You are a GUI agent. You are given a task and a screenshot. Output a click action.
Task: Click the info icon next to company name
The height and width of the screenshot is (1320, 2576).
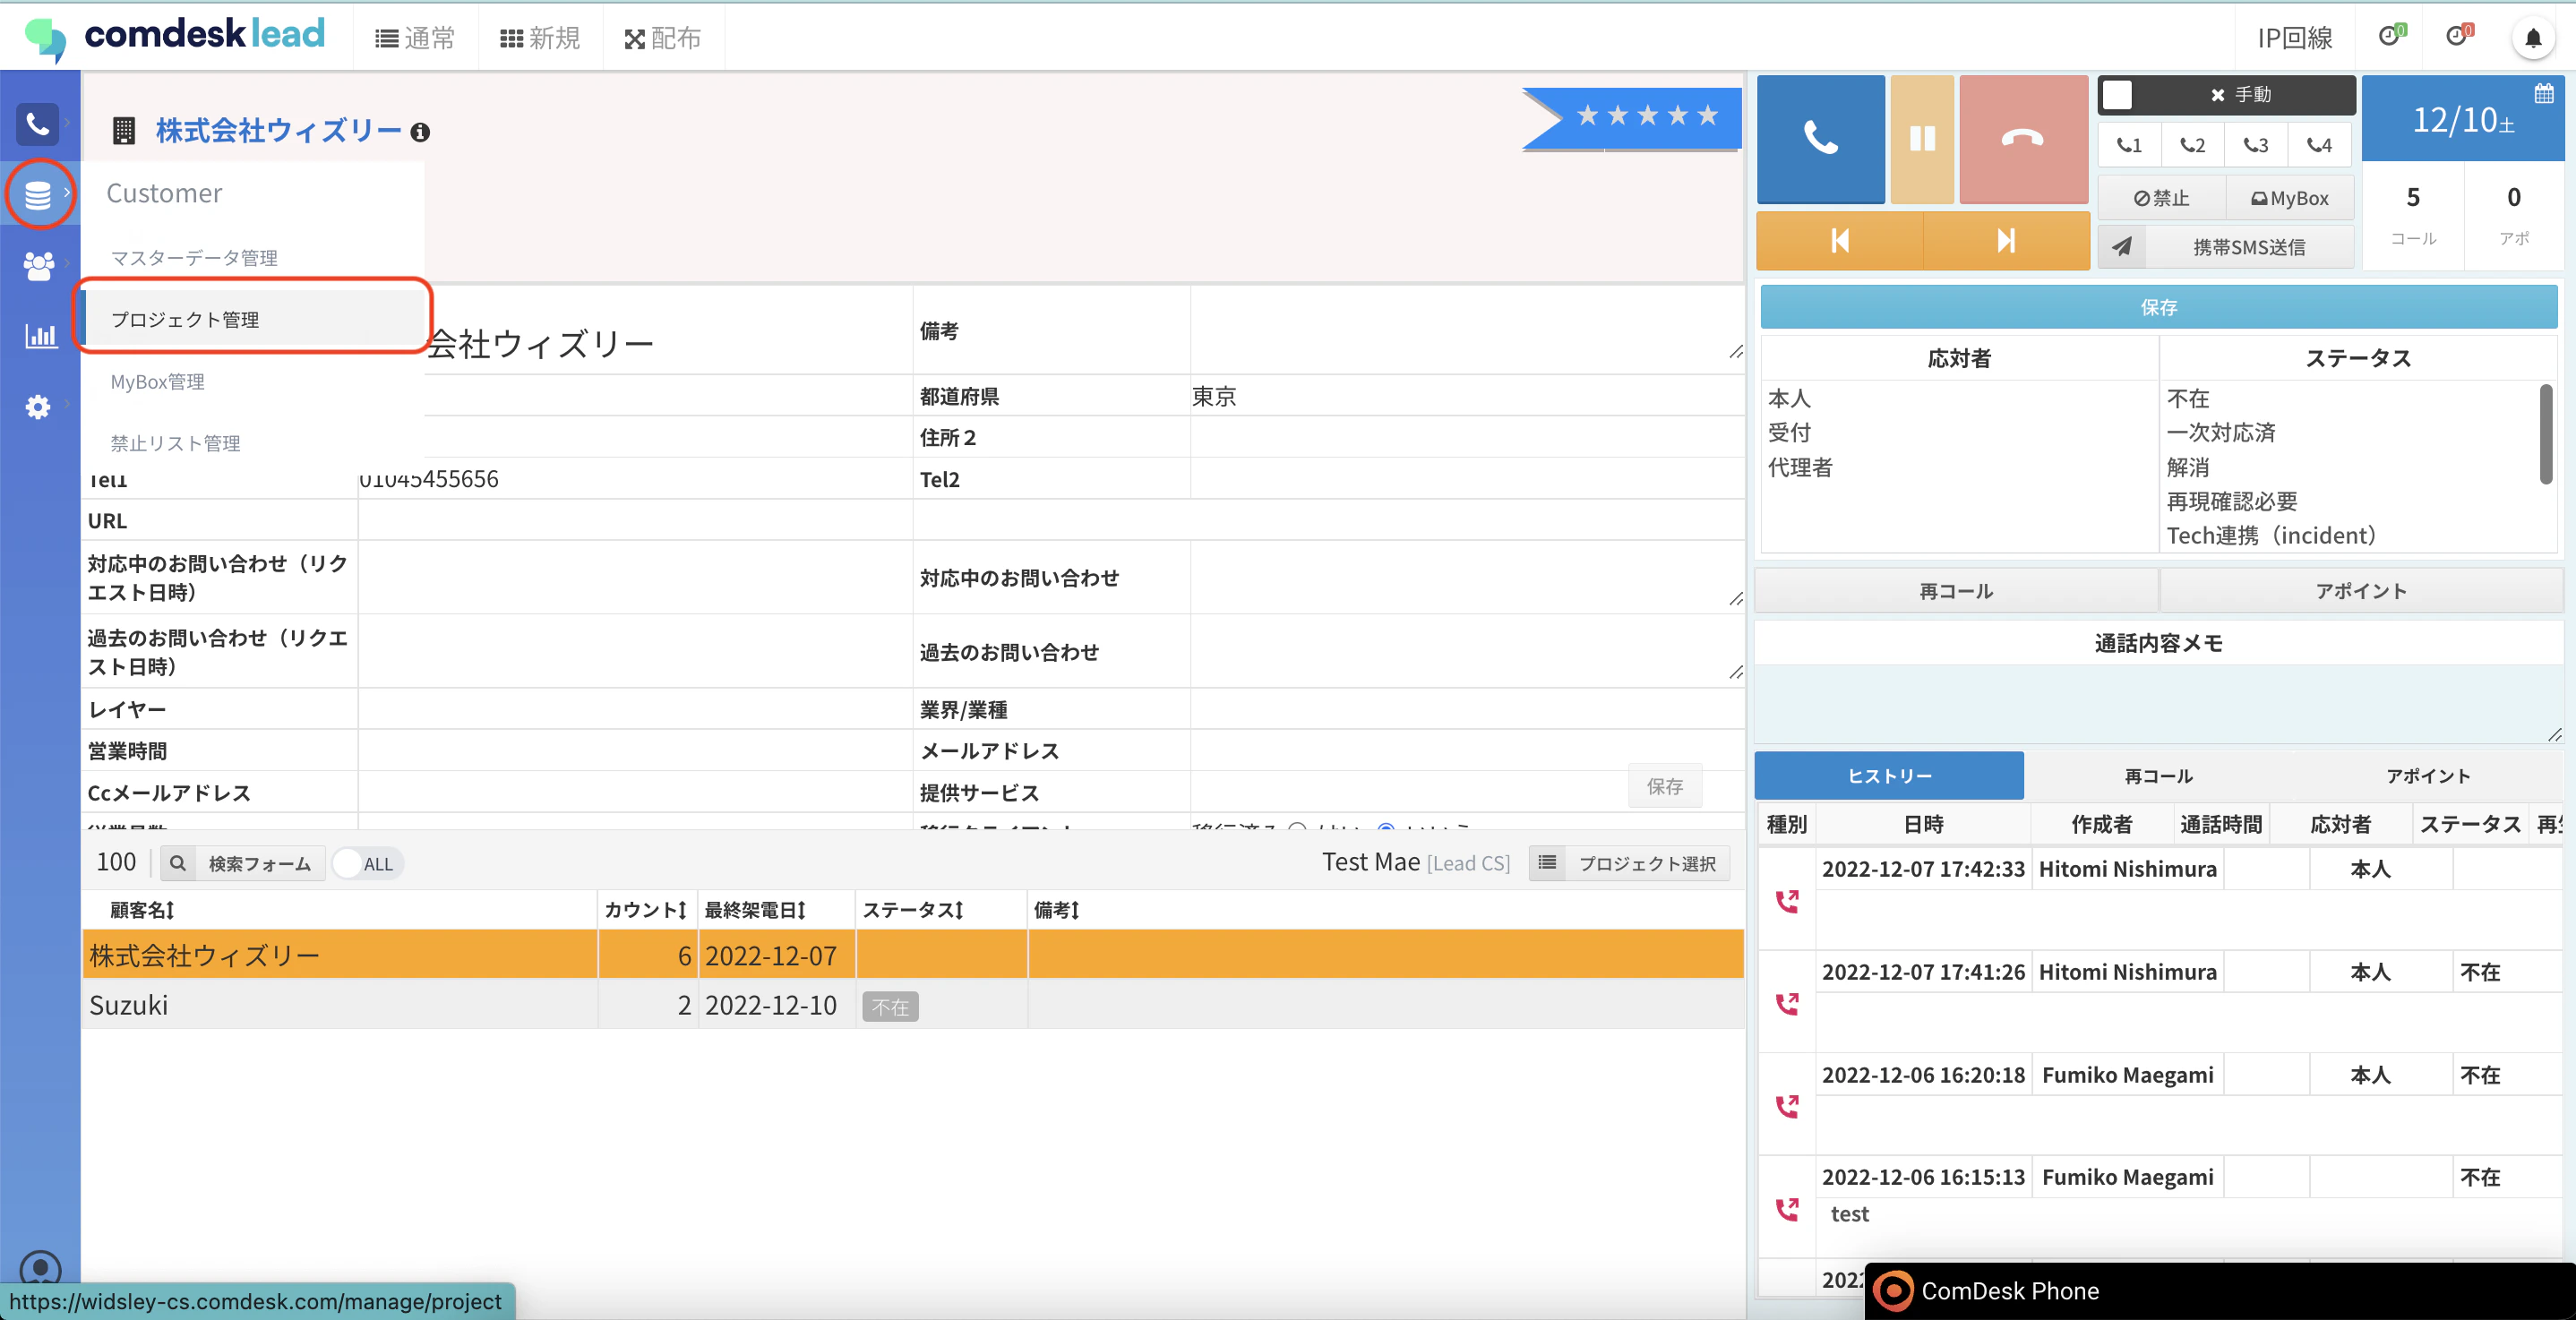click(x=420, y=132)
